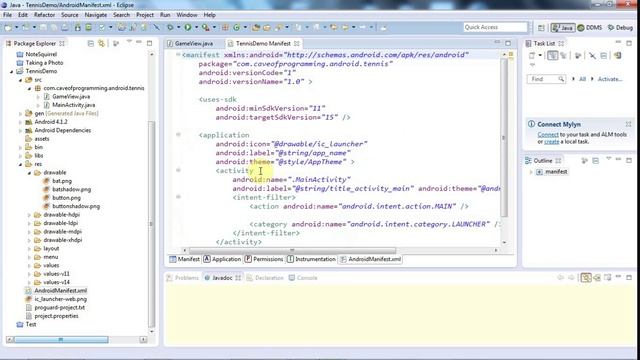Collapse the TennisDemo project node

12,71
